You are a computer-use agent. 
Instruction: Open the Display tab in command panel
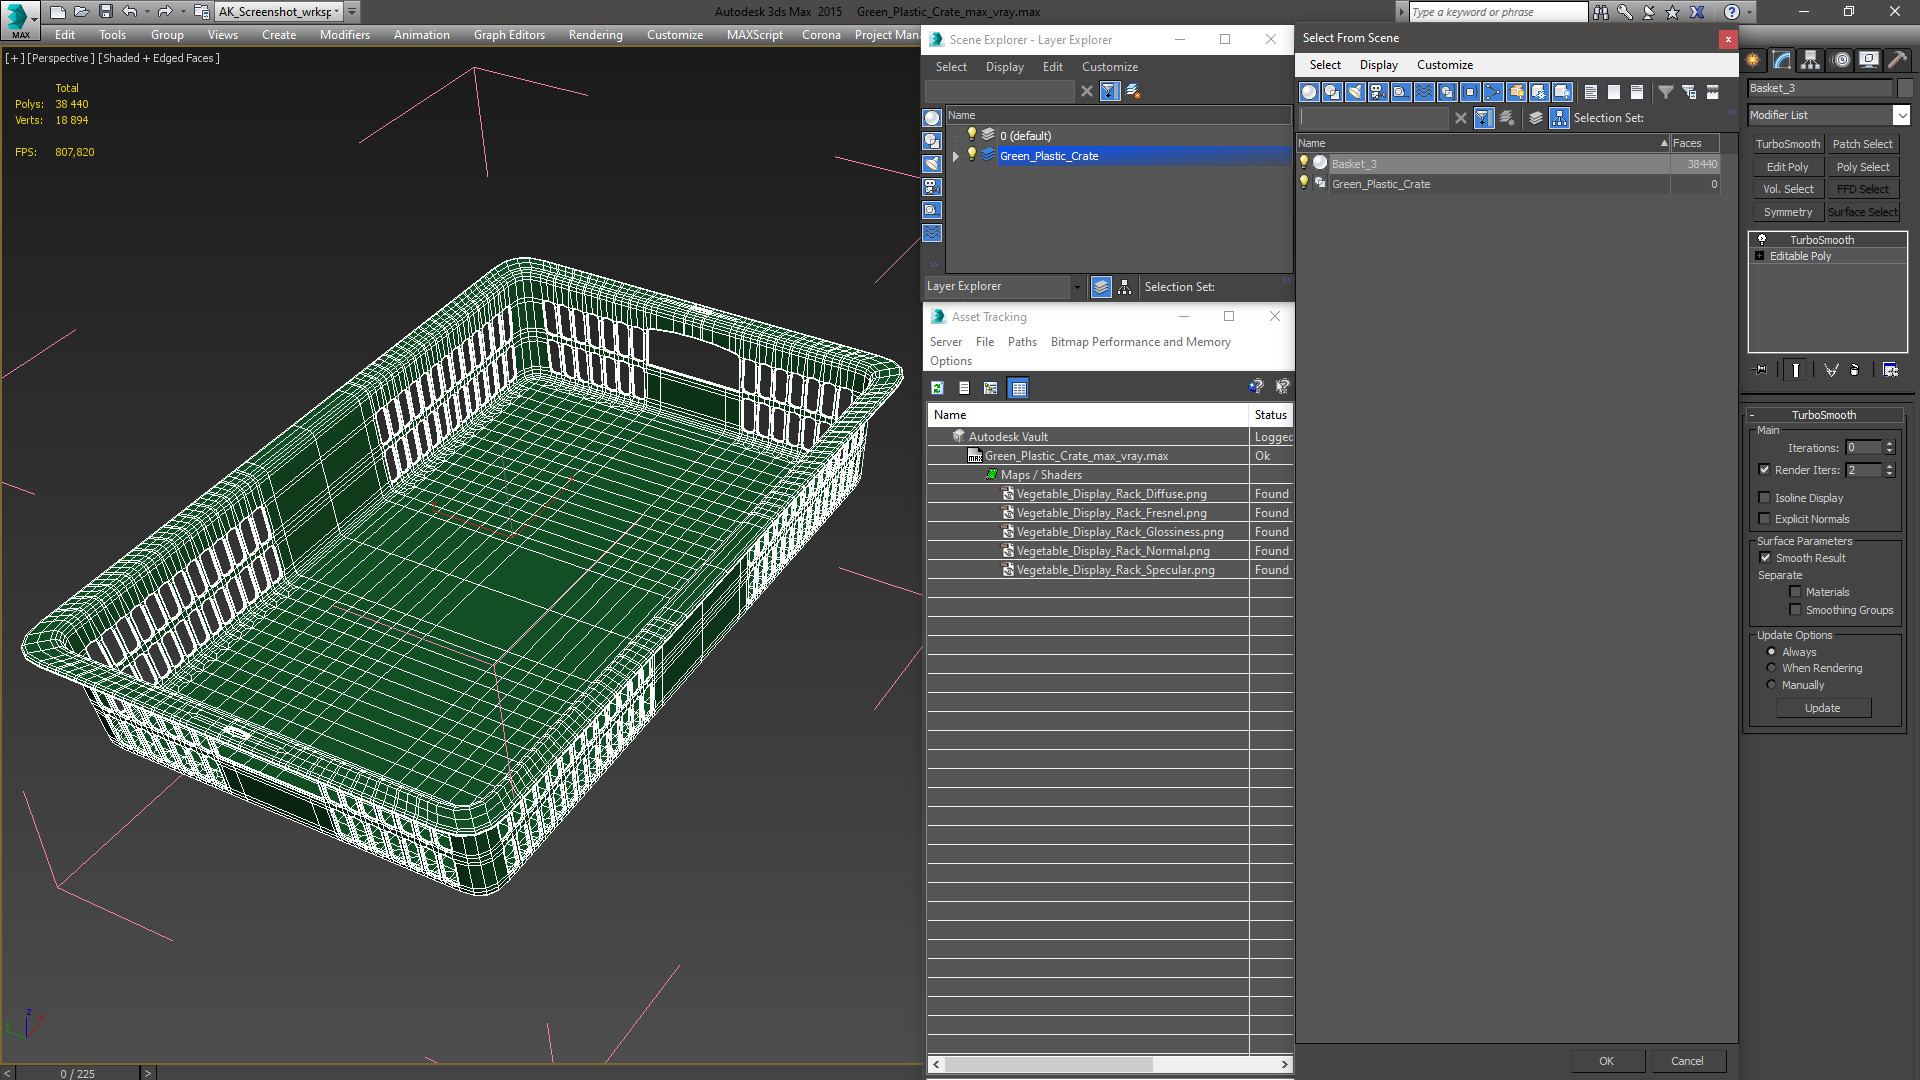click(1869, 60)
